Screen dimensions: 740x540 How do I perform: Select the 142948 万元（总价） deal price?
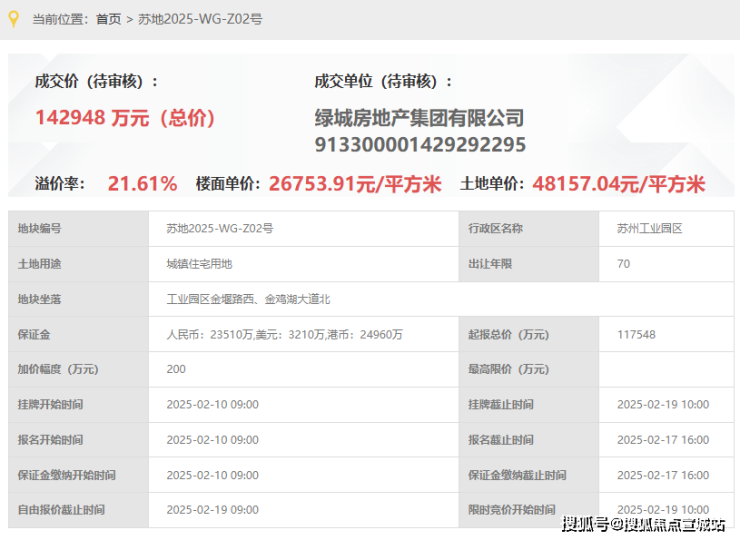[x=125, y=118]
